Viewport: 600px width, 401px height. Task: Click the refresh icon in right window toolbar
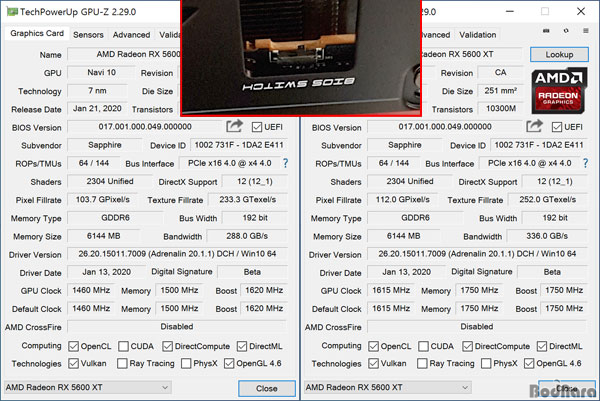[x=566, y=31]
